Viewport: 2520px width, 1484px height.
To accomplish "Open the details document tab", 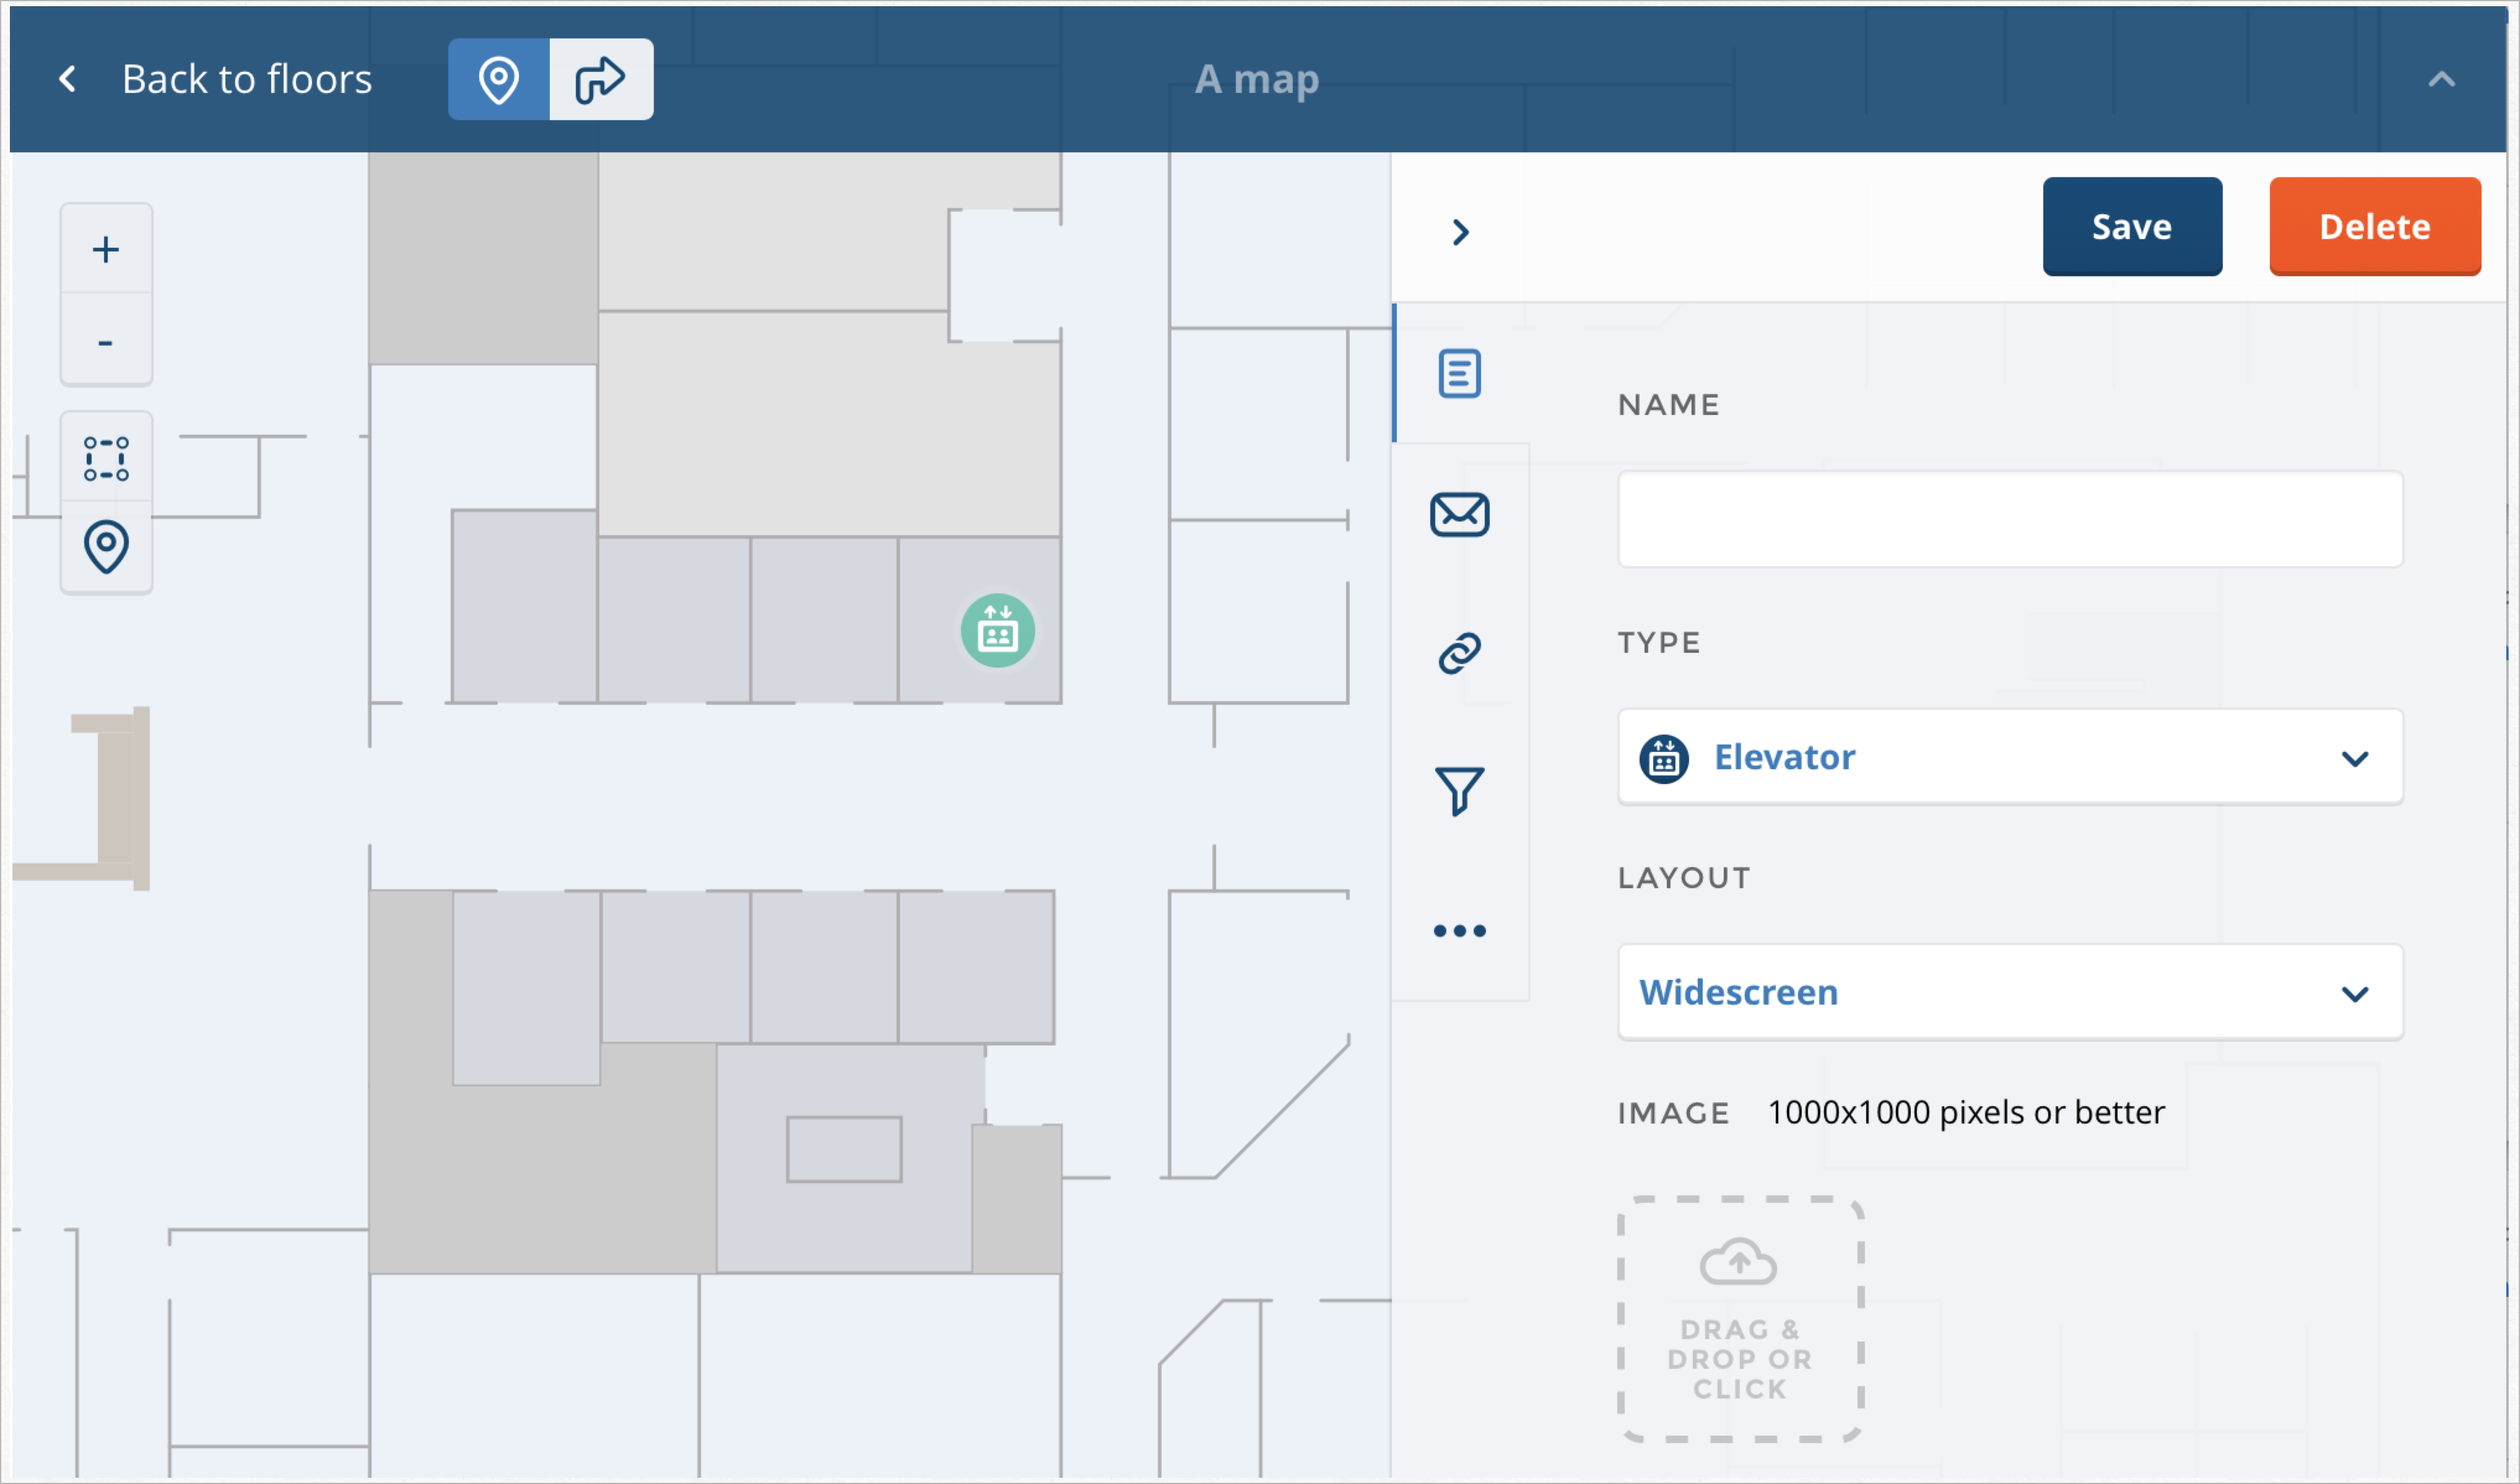I will [x=1459, y=373].
